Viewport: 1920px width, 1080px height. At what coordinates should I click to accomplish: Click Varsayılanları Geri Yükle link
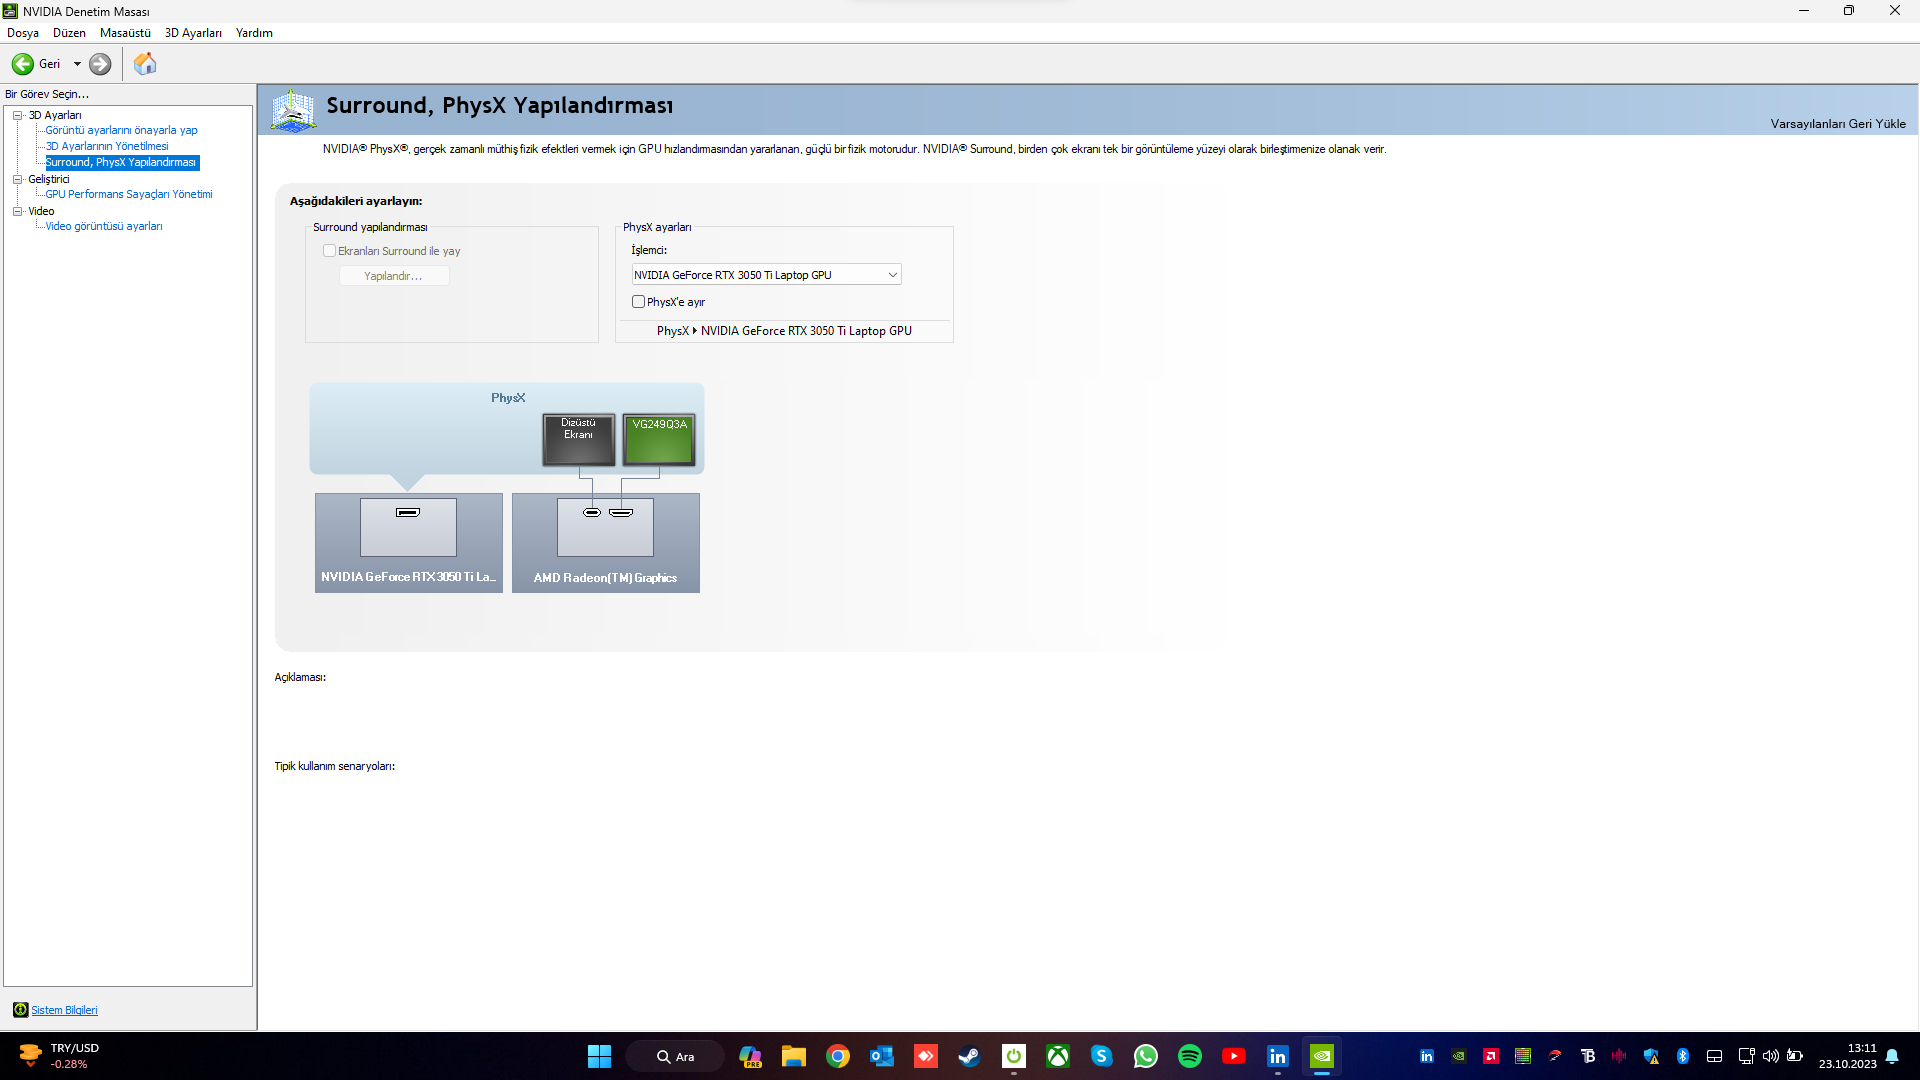click(x=1837, y=124)
